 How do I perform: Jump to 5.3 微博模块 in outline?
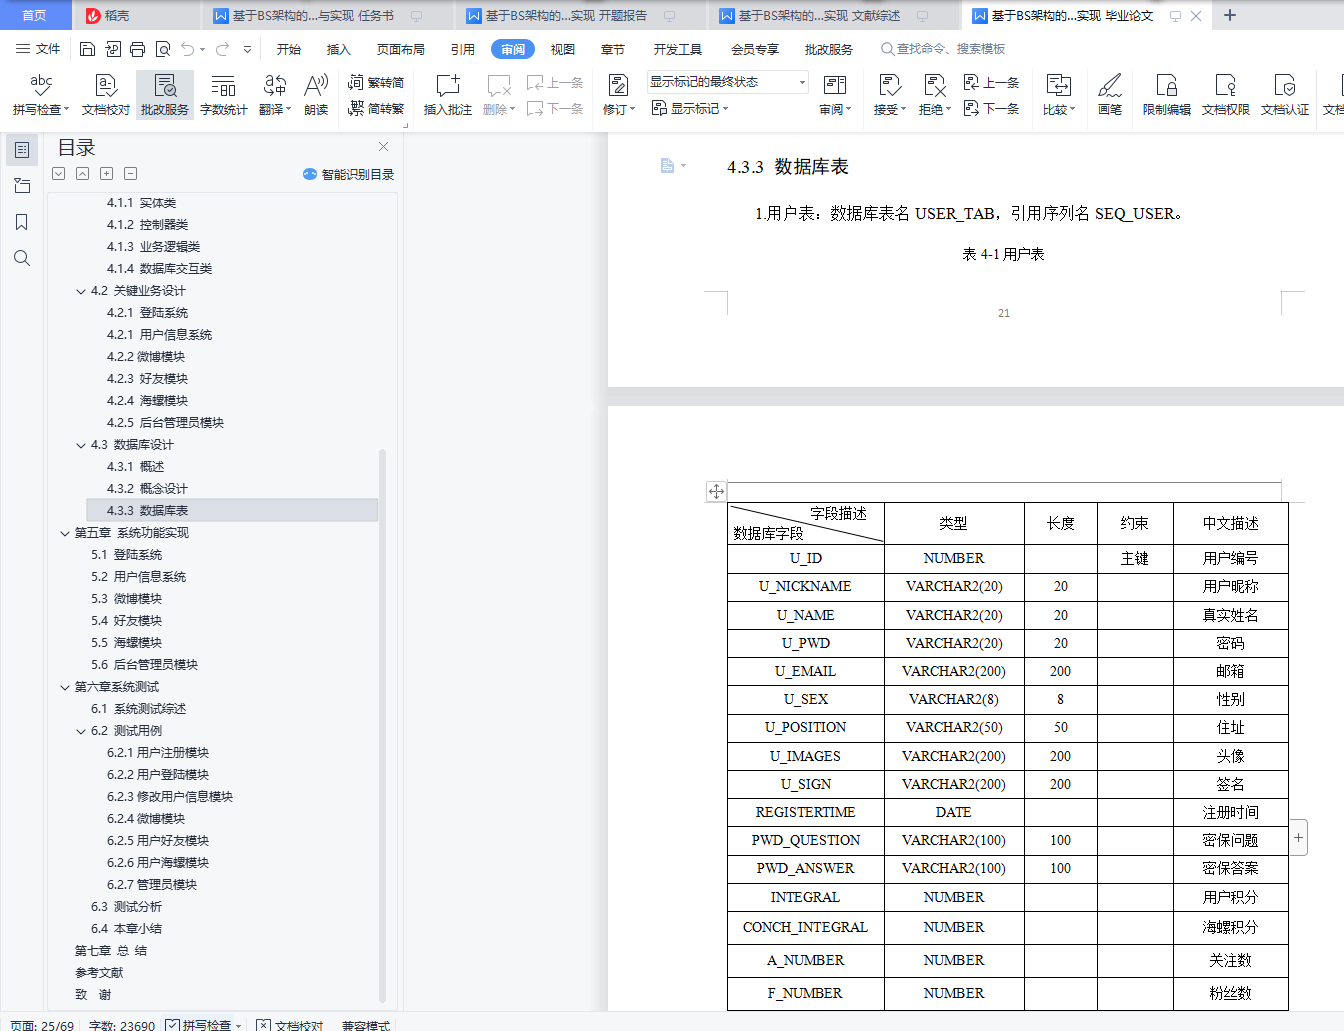126,599
